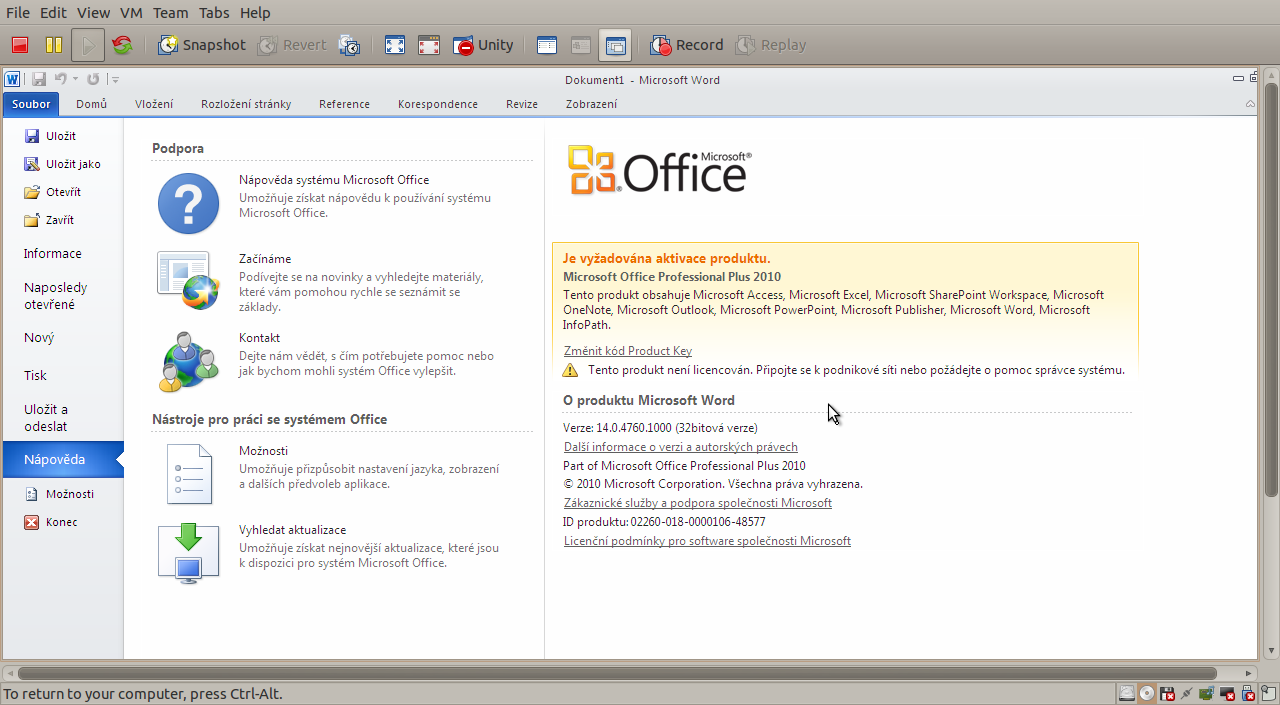This screenshot has width=1280, height=705.
Task: Open the snapshot manager icon
Action: coord(350,45)
